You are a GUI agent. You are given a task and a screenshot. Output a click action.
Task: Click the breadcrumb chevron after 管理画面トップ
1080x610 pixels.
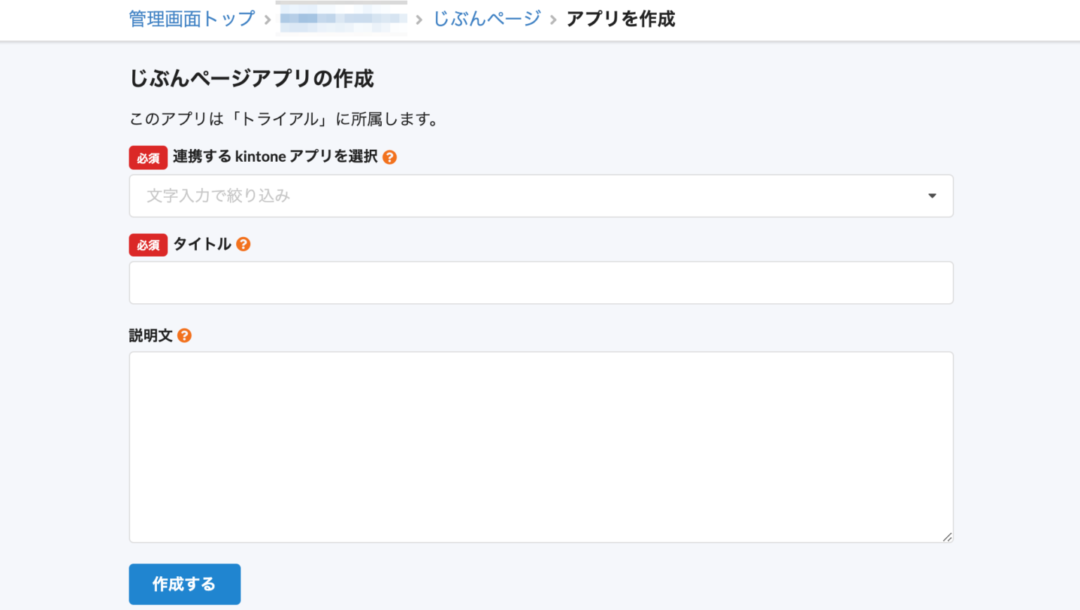(267, 19)
